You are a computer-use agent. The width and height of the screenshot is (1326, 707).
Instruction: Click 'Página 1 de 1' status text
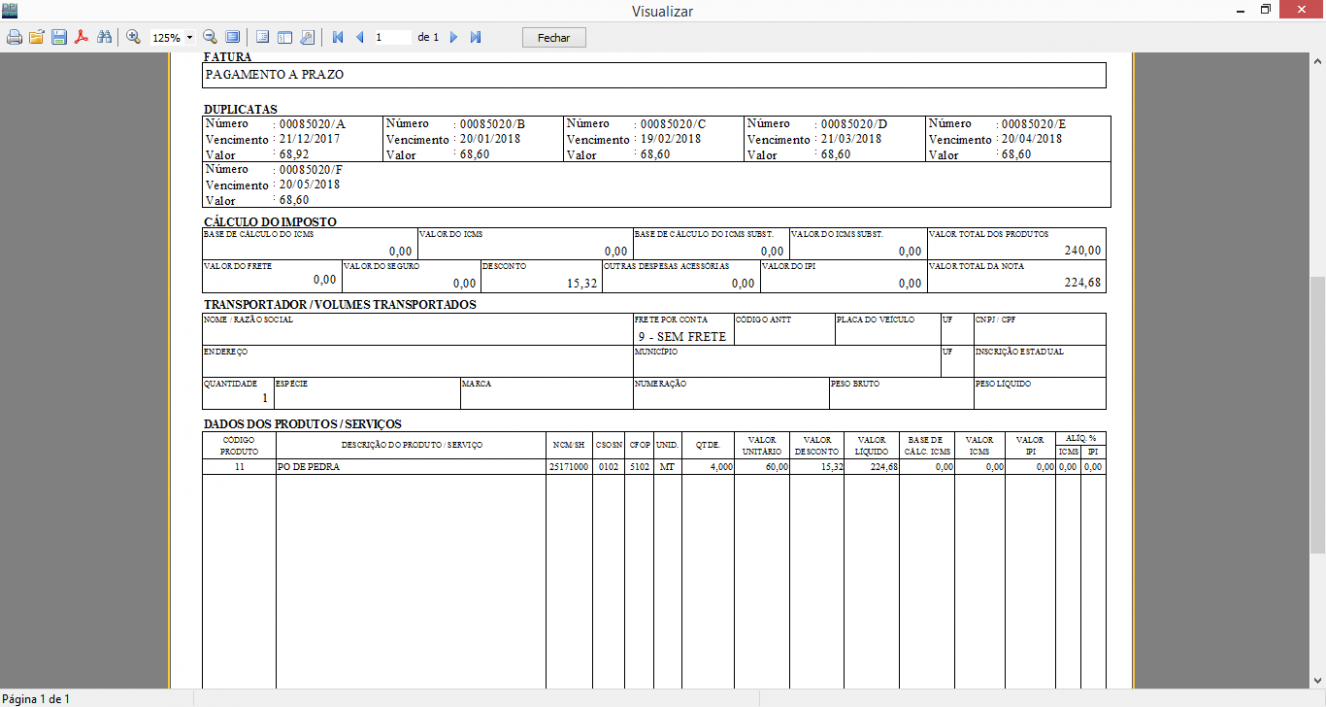(36, 699)
